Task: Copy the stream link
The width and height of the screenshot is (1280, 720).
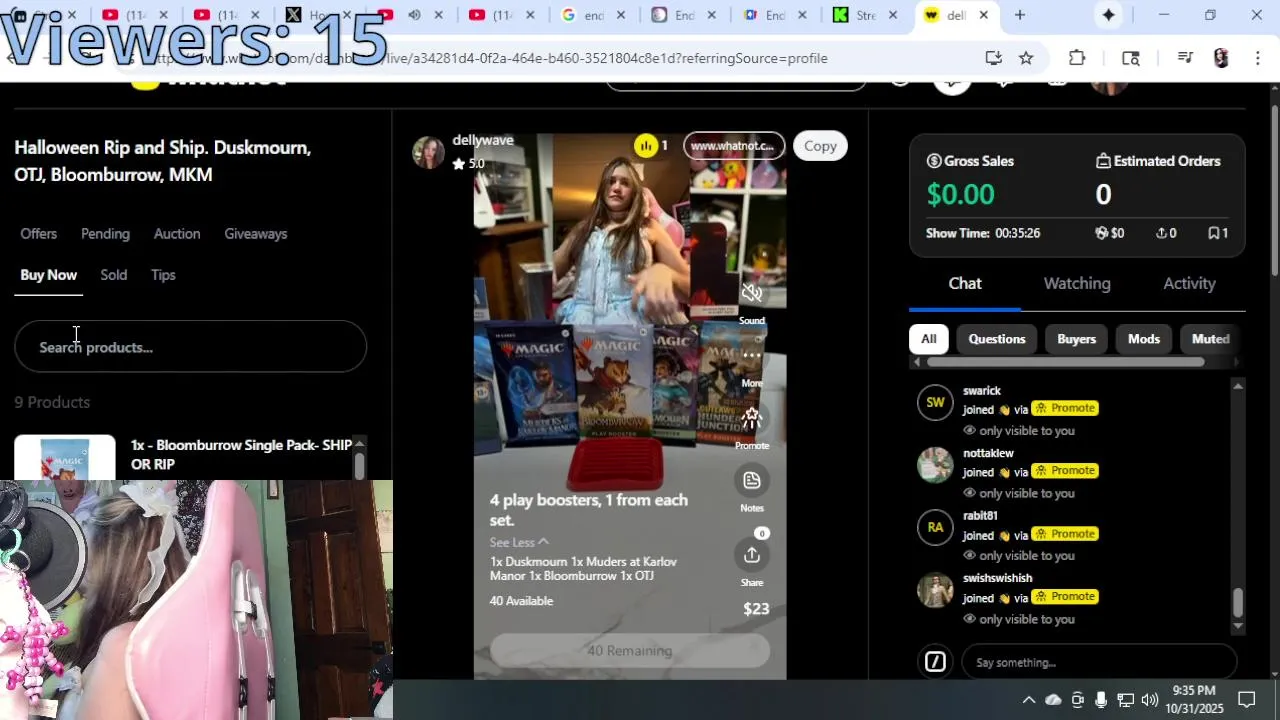Action: (820, 146)
